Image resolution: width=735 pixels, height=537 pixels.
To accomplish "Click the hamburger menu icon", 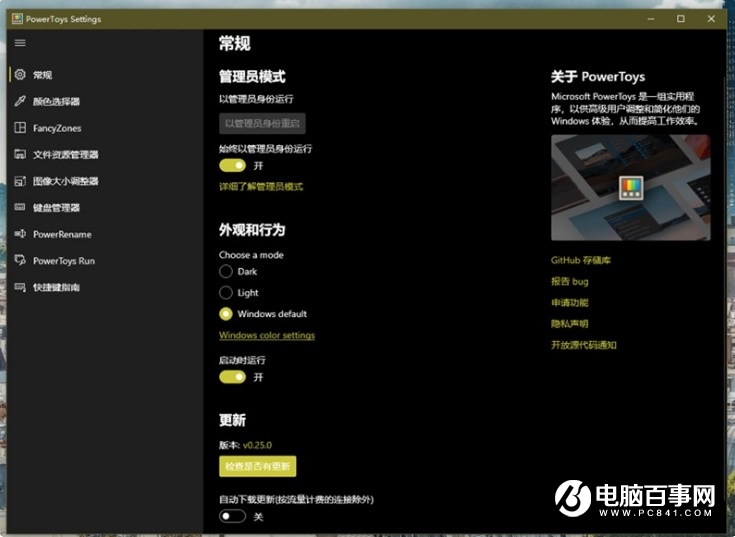I will click(x=20, y=43).
